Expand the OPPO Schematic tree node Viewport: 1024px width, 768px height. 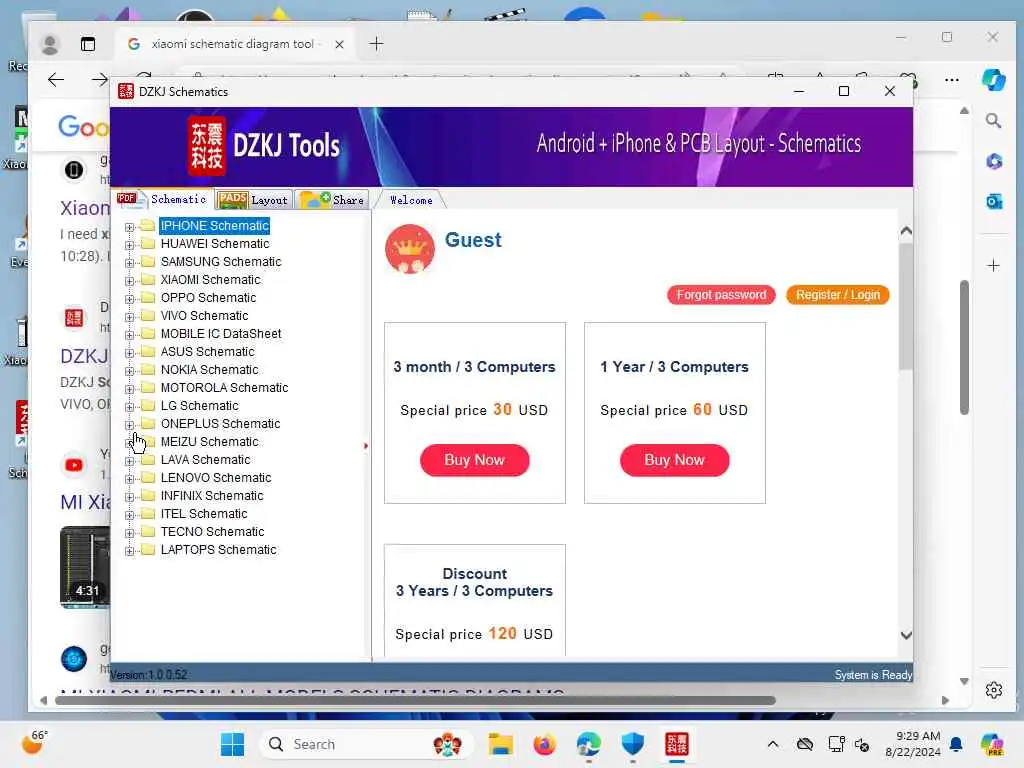click(x=129, y=299)
